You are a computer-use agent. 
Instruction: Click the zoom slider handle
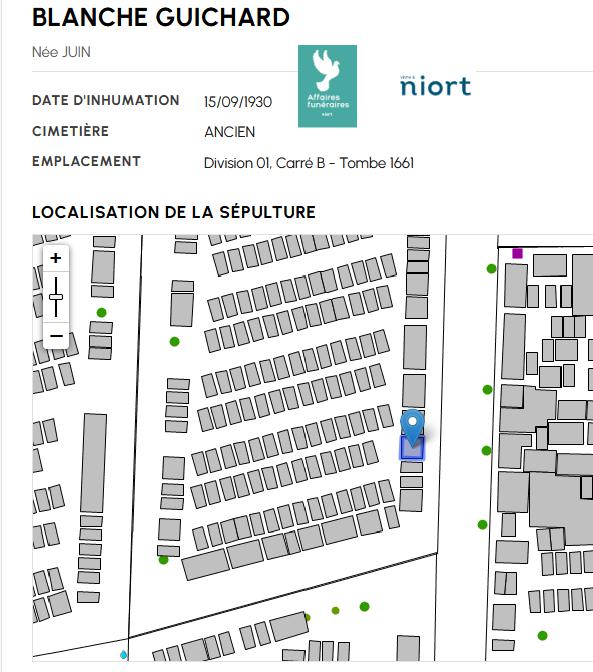56,297
